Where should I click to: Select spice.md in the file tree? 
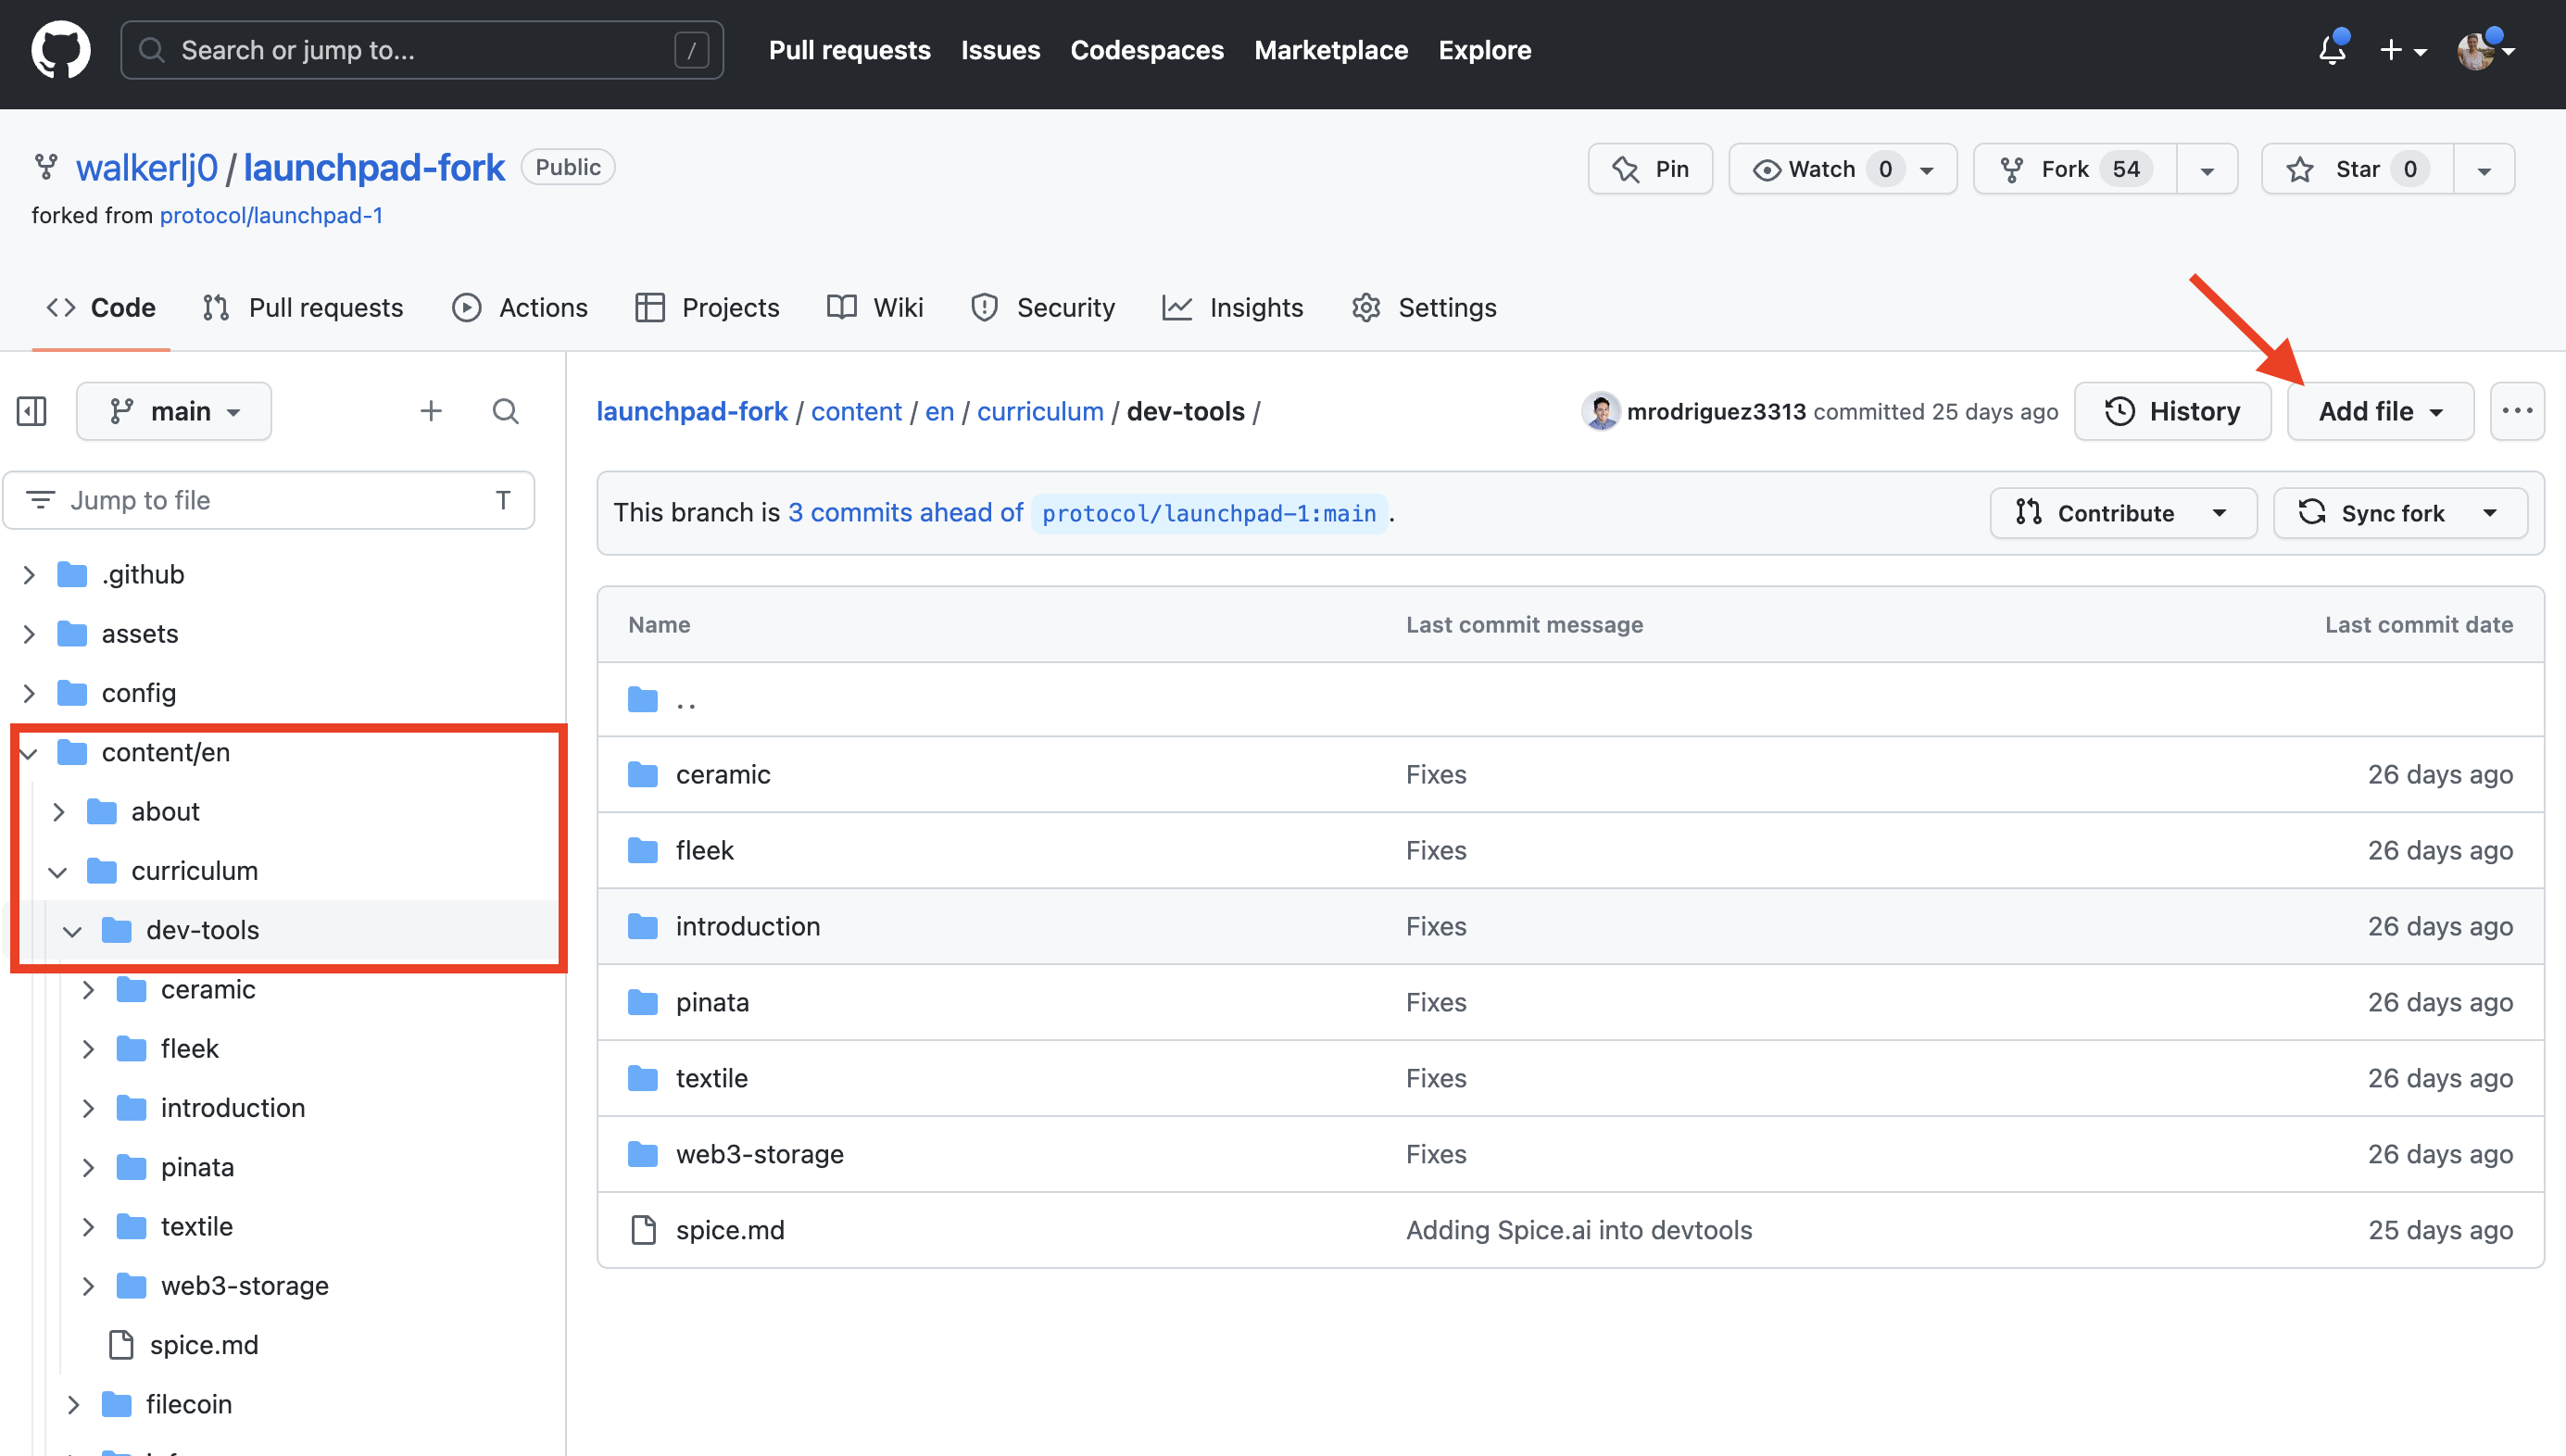click(x=204, y=1345)
